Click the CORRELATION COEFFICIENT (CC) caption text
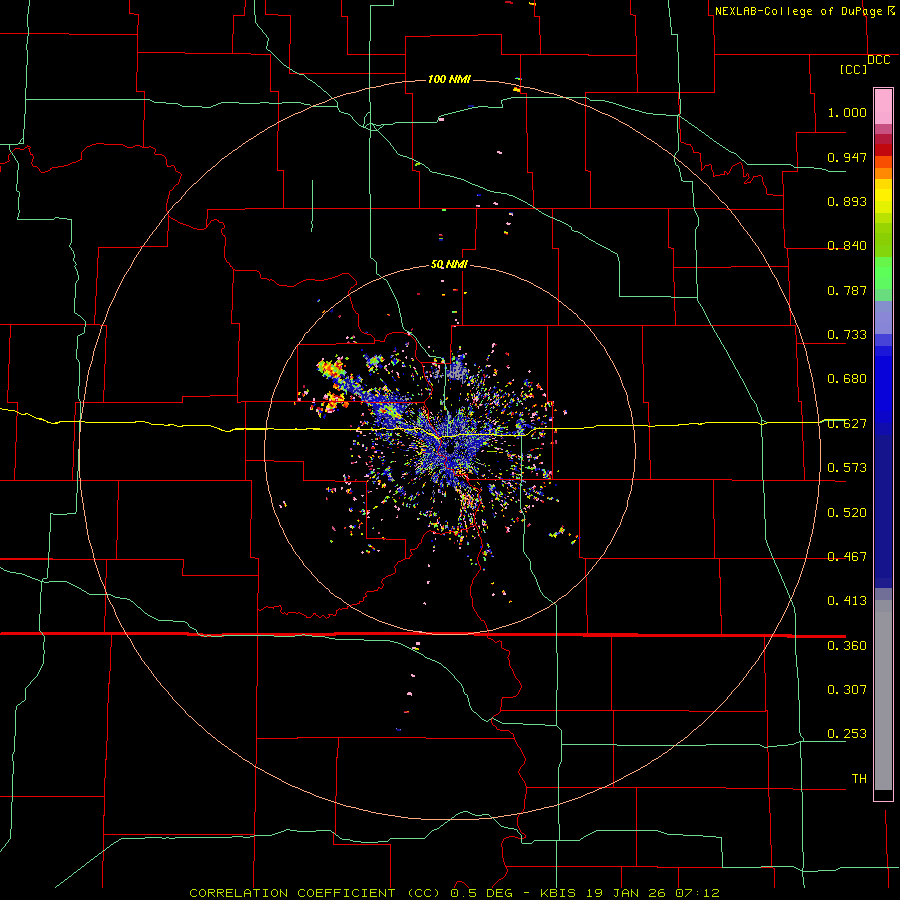 [x=316, y=893]
